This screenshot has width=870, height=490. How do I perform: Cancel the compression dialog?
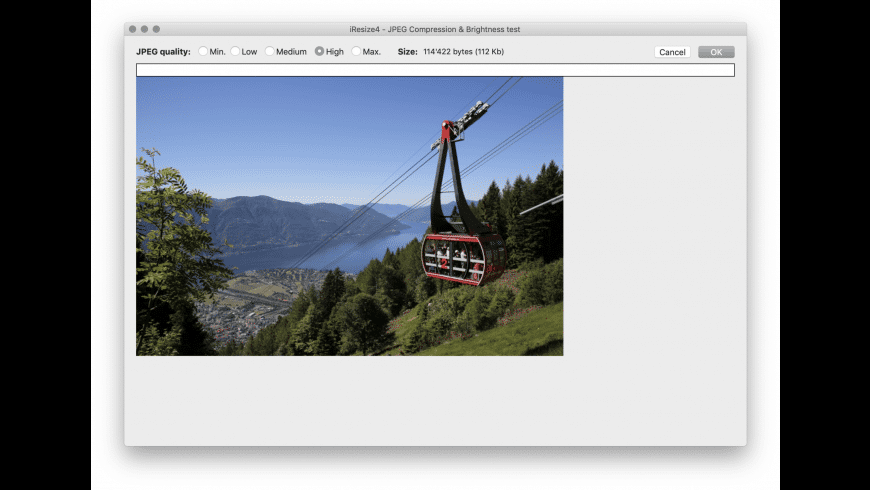pos(672,52)
